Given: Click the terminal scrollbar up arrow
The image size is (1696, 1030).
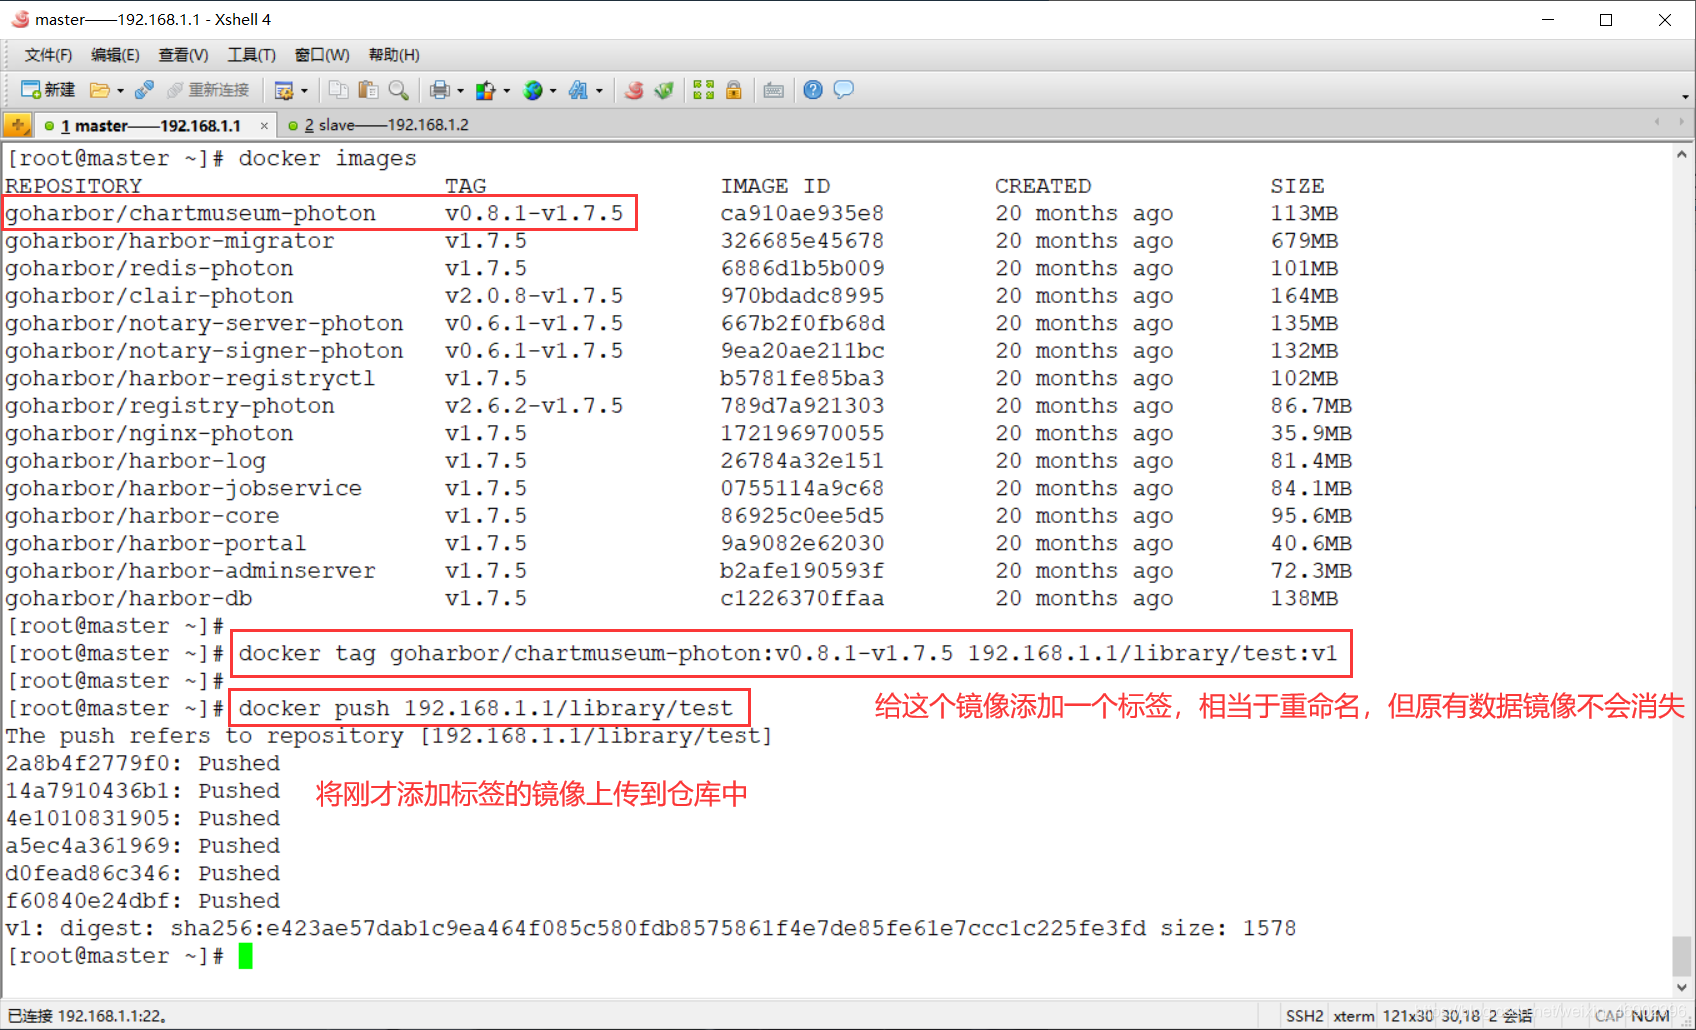Looking at the screenshot, I should pos(1682,155).
